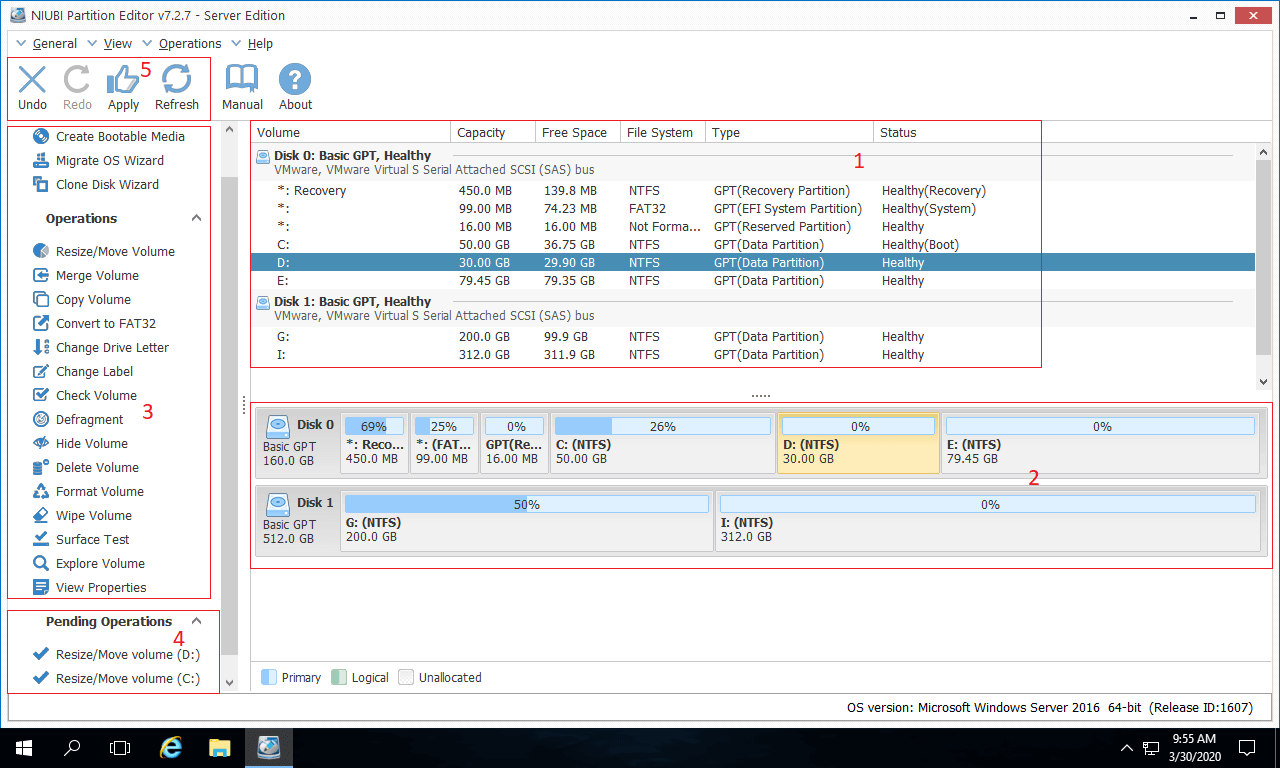Collapse the Pending Operations section
Image resolution: width=1280 pixels, height=768 pixels.
pos(196,621)
